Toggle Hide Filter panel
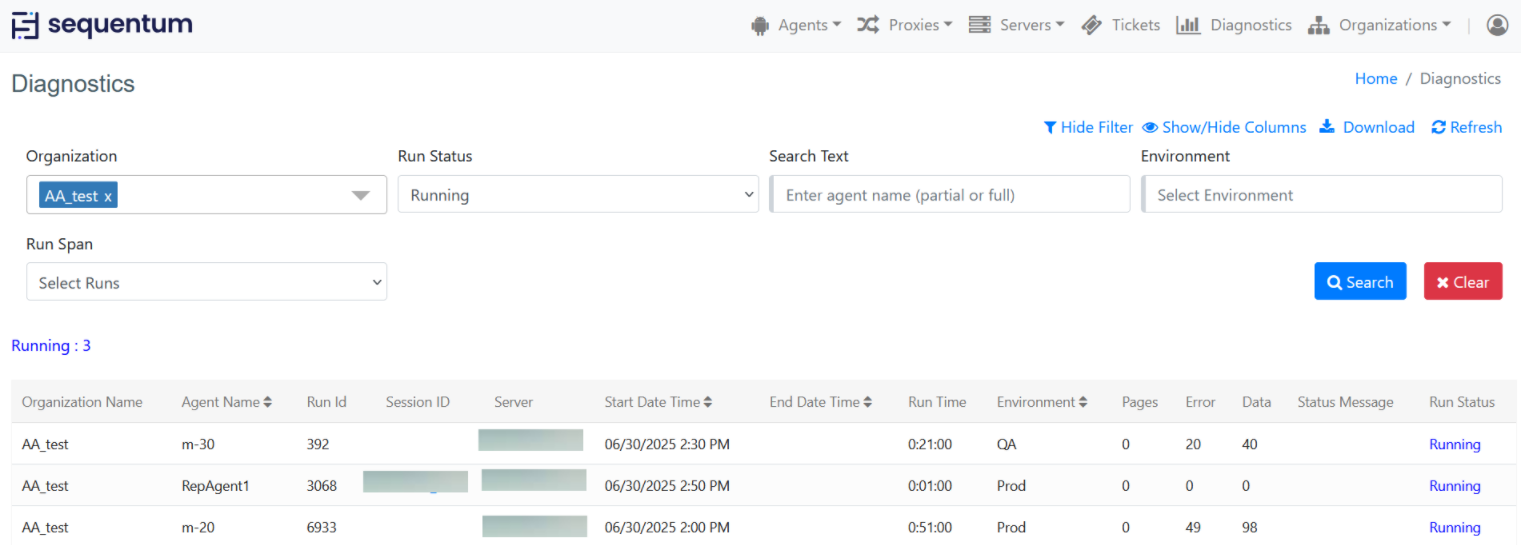This screenshot has height=545, width=1521. click(x=1088, y=127)
